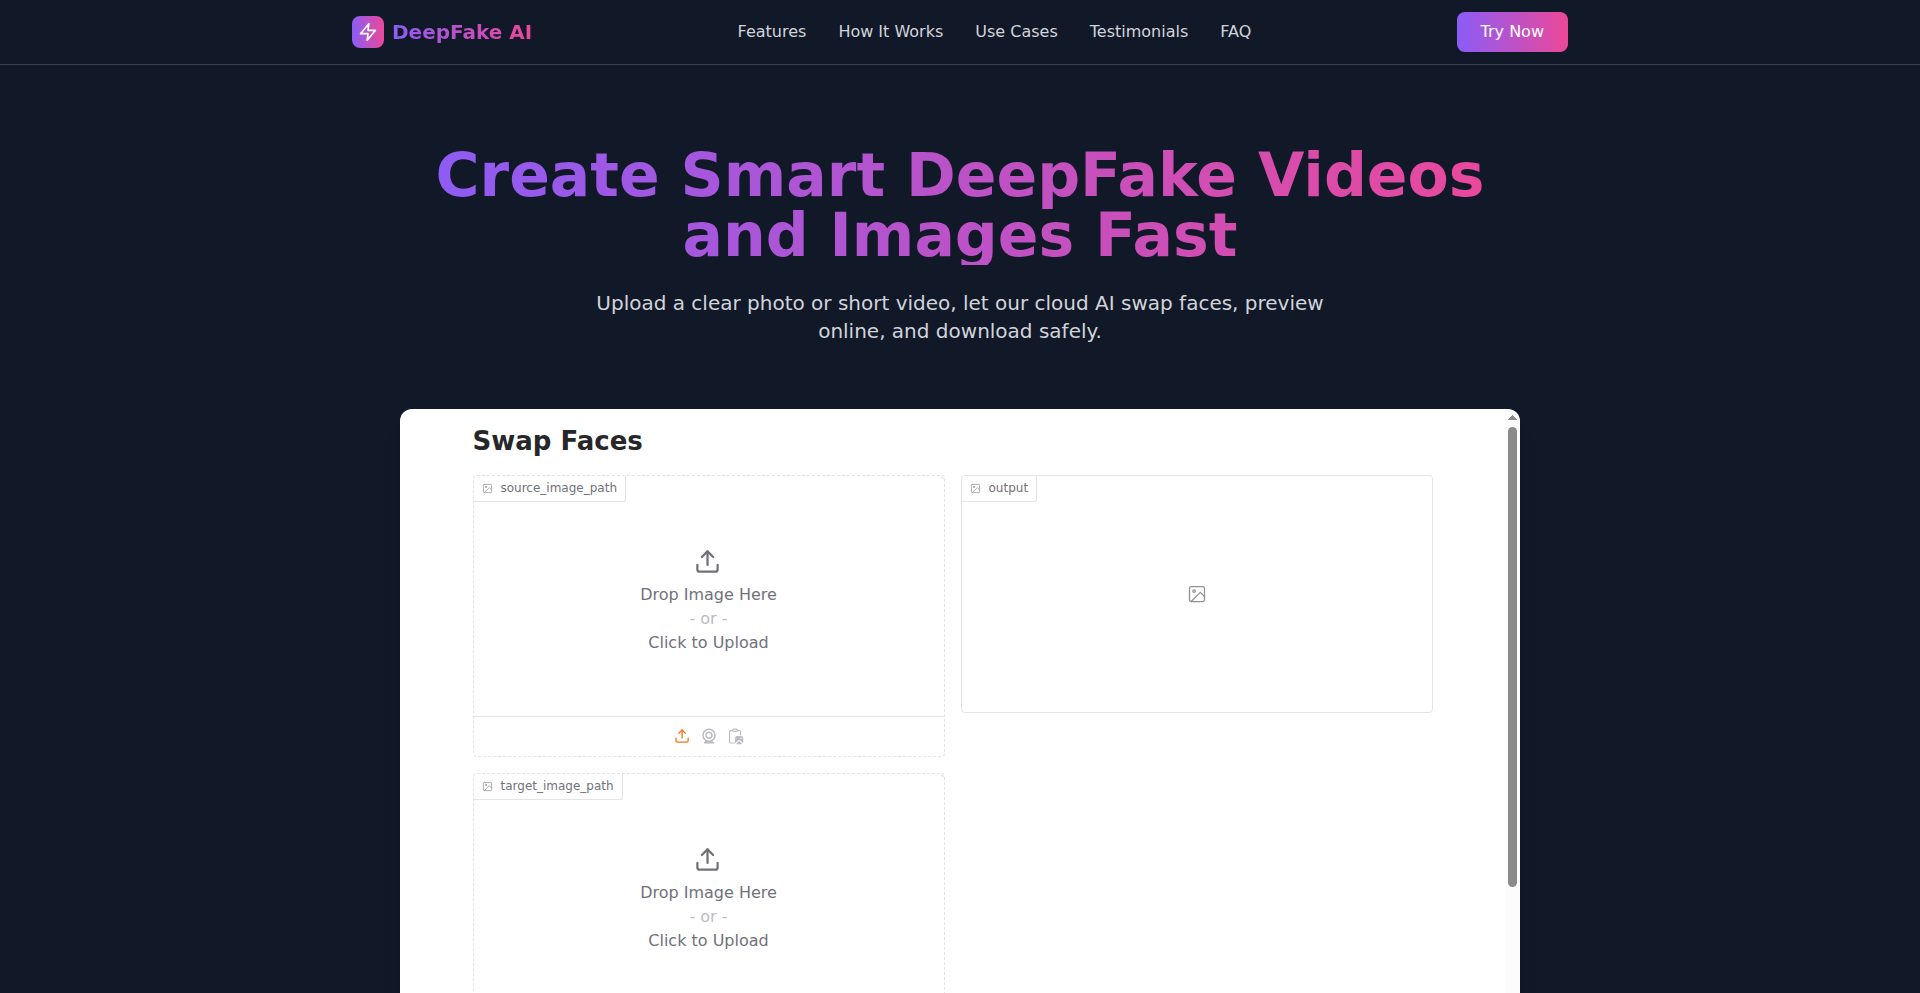This screenshot has height=993, width=1920.
Task: Click the upload arrow icon in target_image_path area
Action: point(708,859)
